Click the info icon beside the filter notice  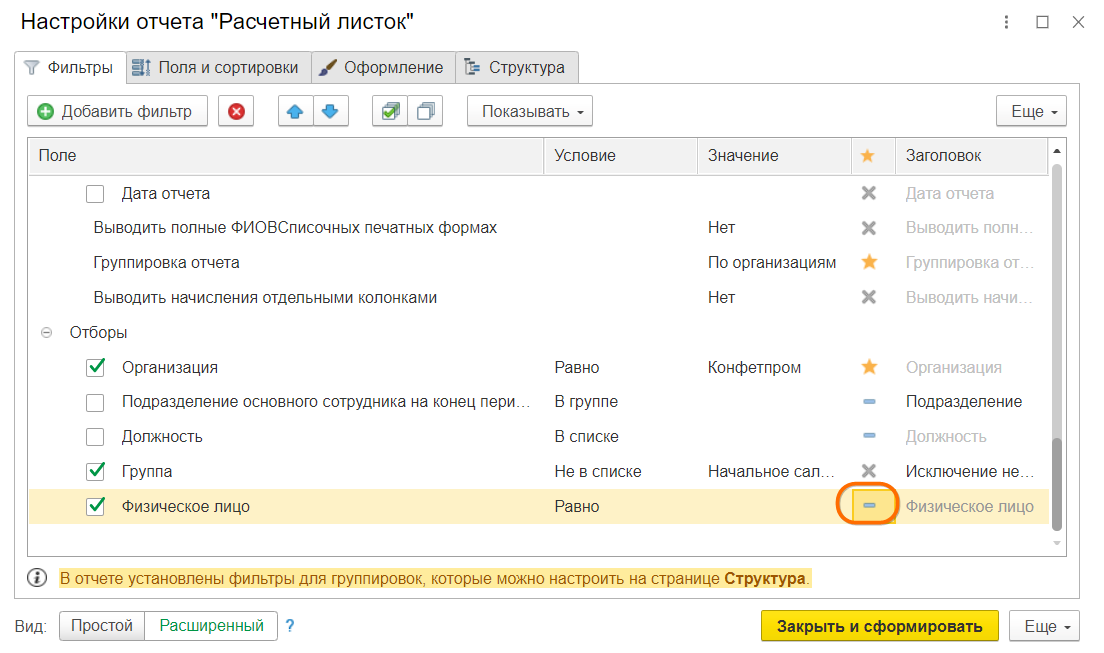(x=37, y=578)
